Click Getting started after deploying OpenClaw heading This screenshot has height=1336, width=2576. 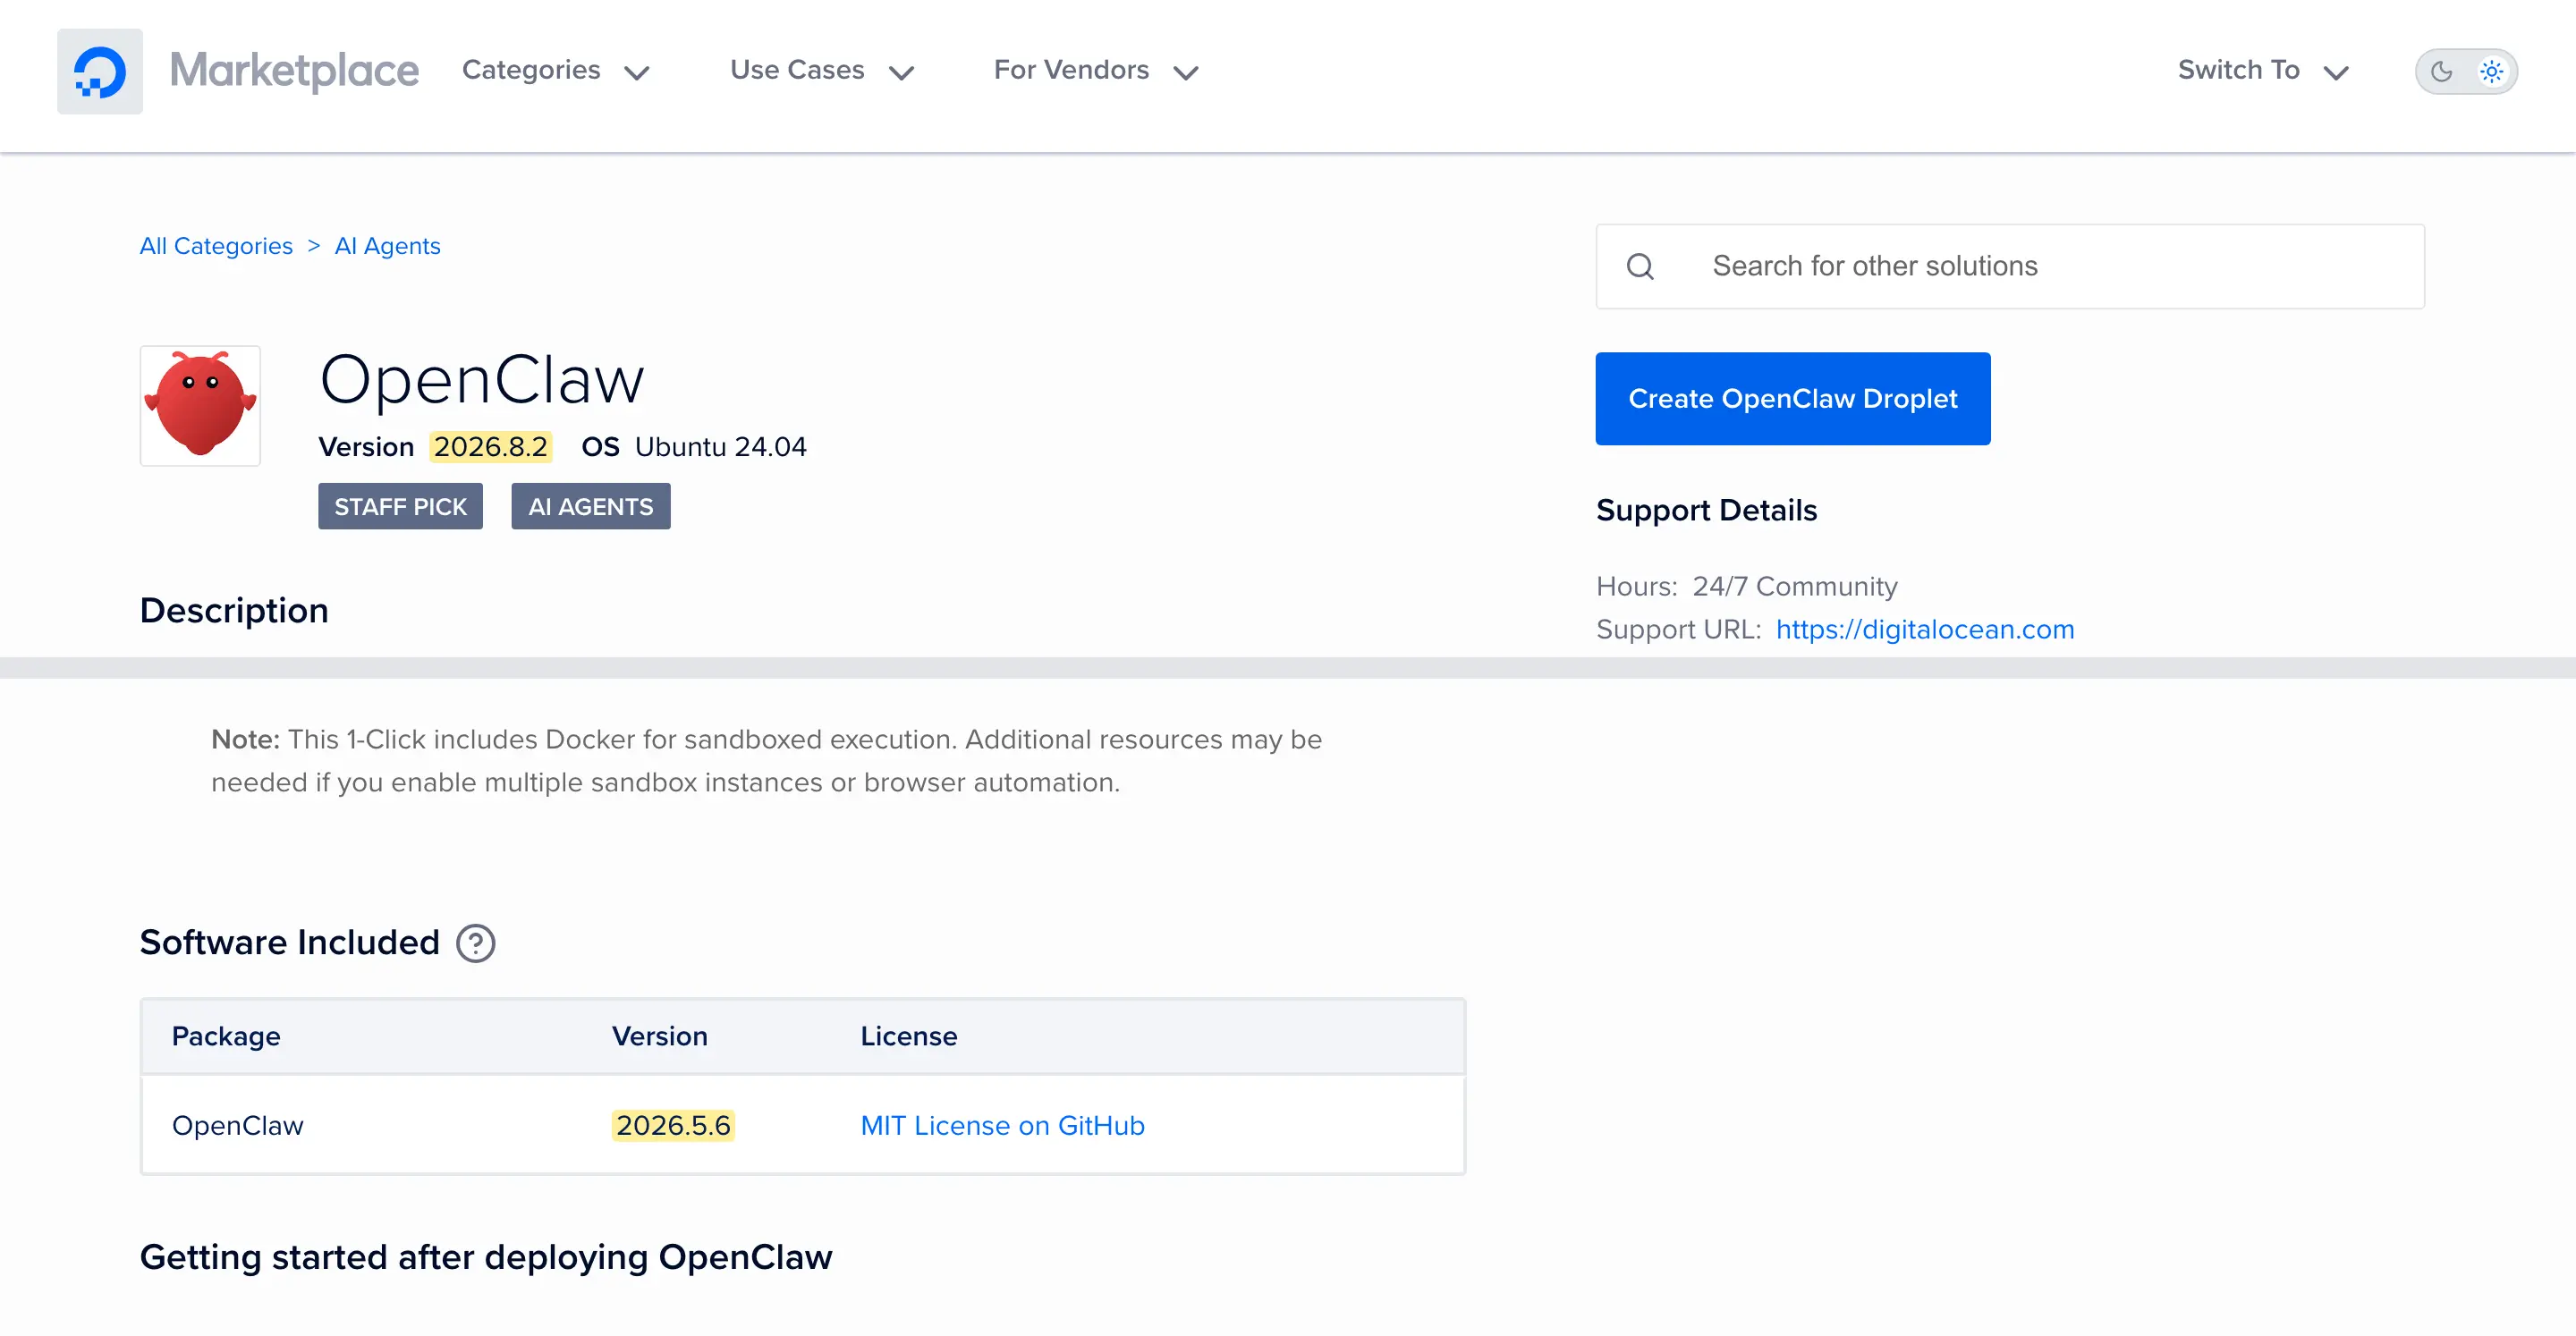click(x=486, y=1257)
